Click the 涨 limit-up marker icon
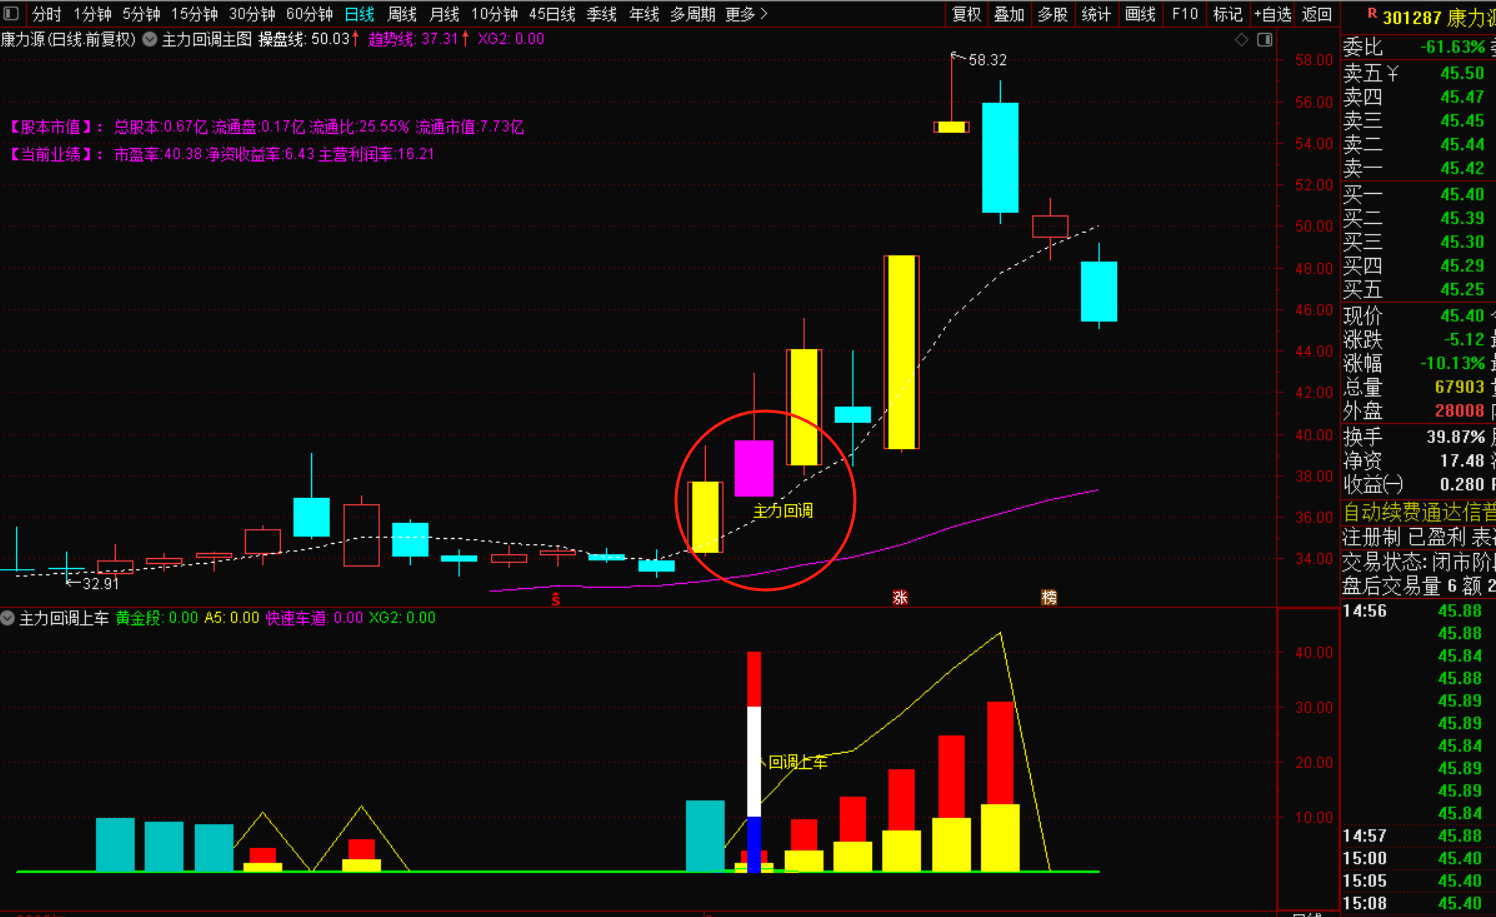This screenshot has width=1496, height=917. click(900, 597)
